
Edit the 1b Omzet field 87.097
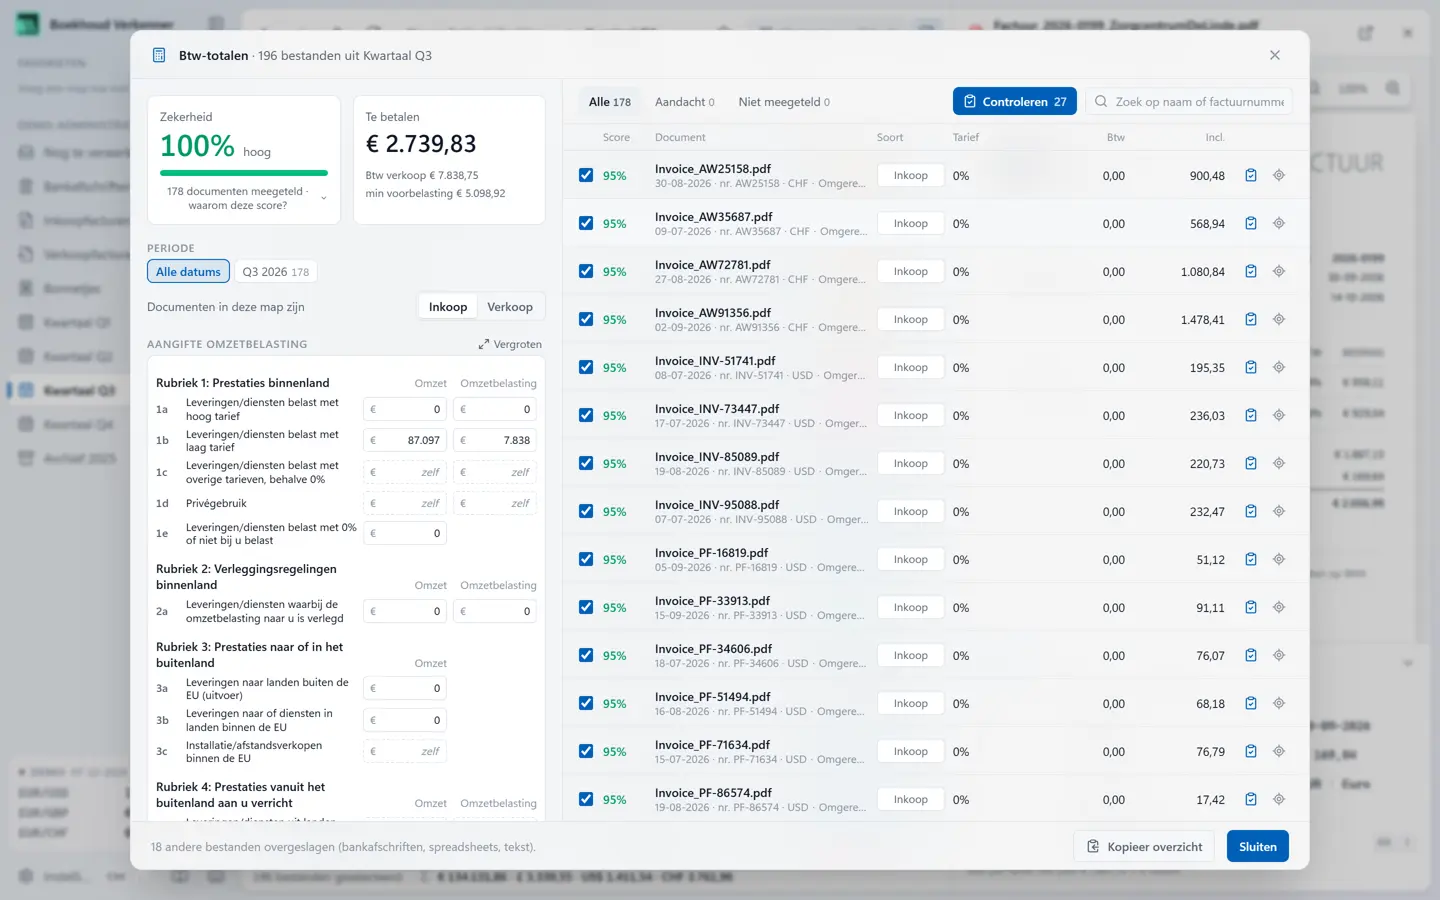(x=405, y=440)
